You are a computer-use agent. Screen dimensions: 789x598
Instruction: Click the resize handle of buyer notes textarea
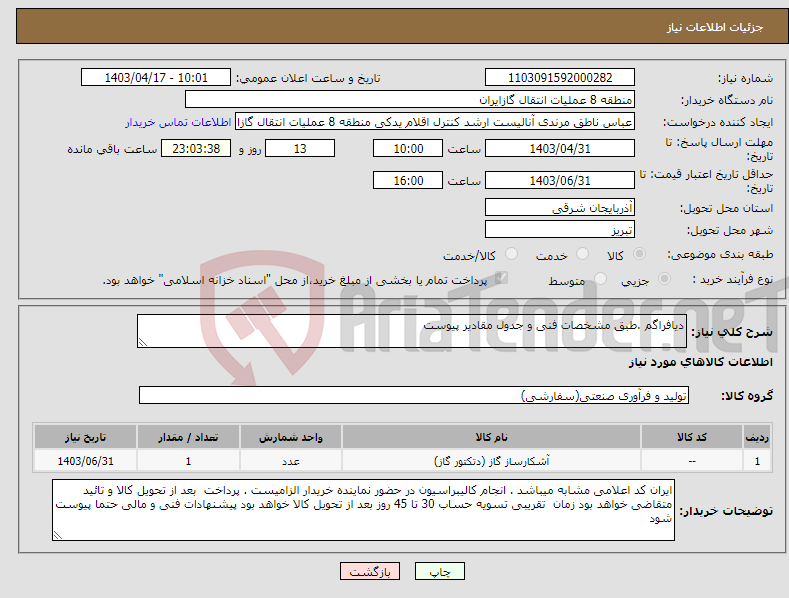coord(58,536)
